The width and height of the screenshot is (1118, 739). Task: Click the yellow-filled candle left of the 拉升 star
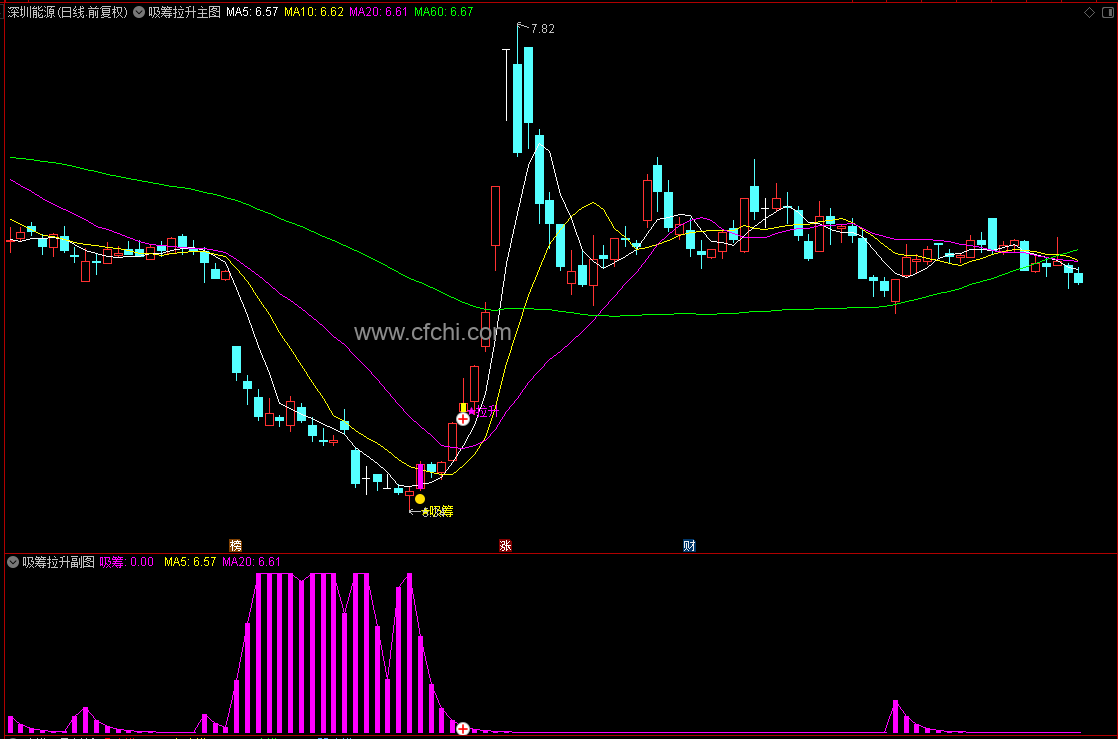coord(463,408)
